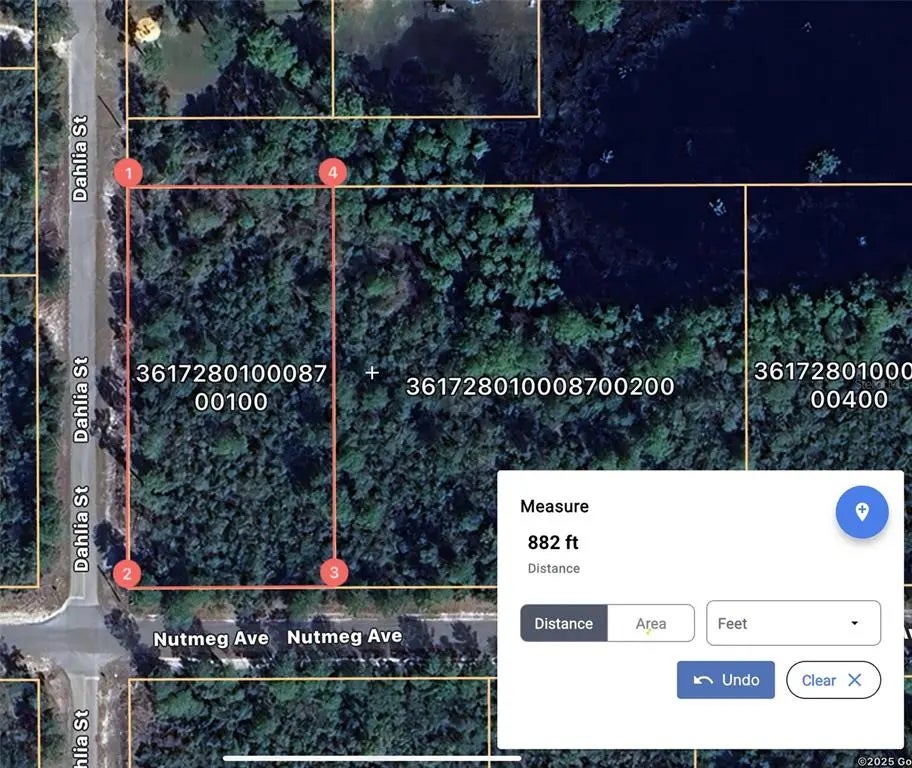Select measurement point 2 near Dahlia St
The height and width of the screenshot is (768, 912).
pyautogui.click(x=127, y=573)
